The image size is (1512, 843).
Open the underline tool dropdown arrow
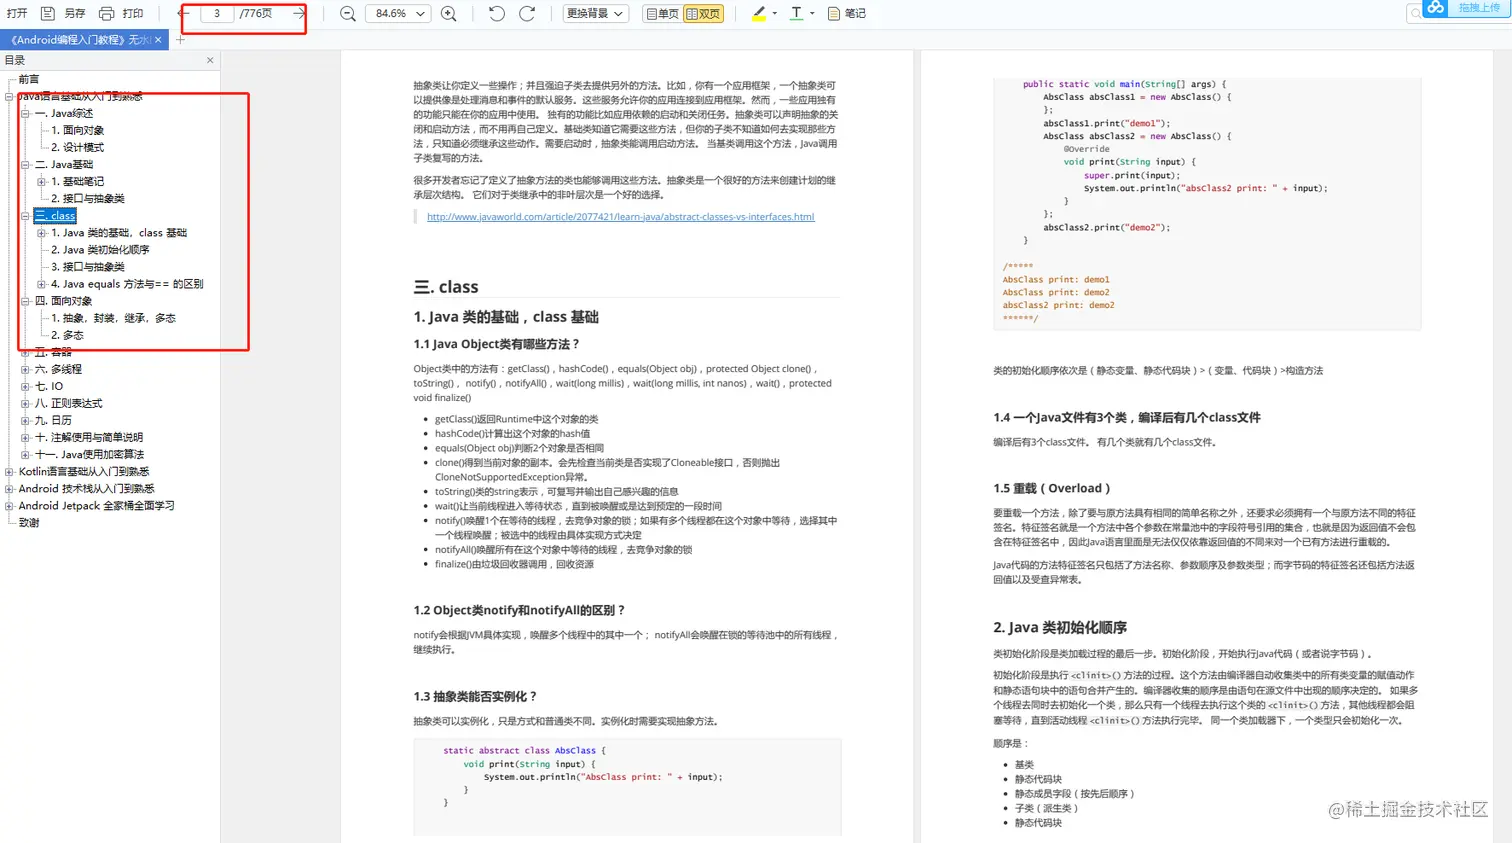pos(812,14)
